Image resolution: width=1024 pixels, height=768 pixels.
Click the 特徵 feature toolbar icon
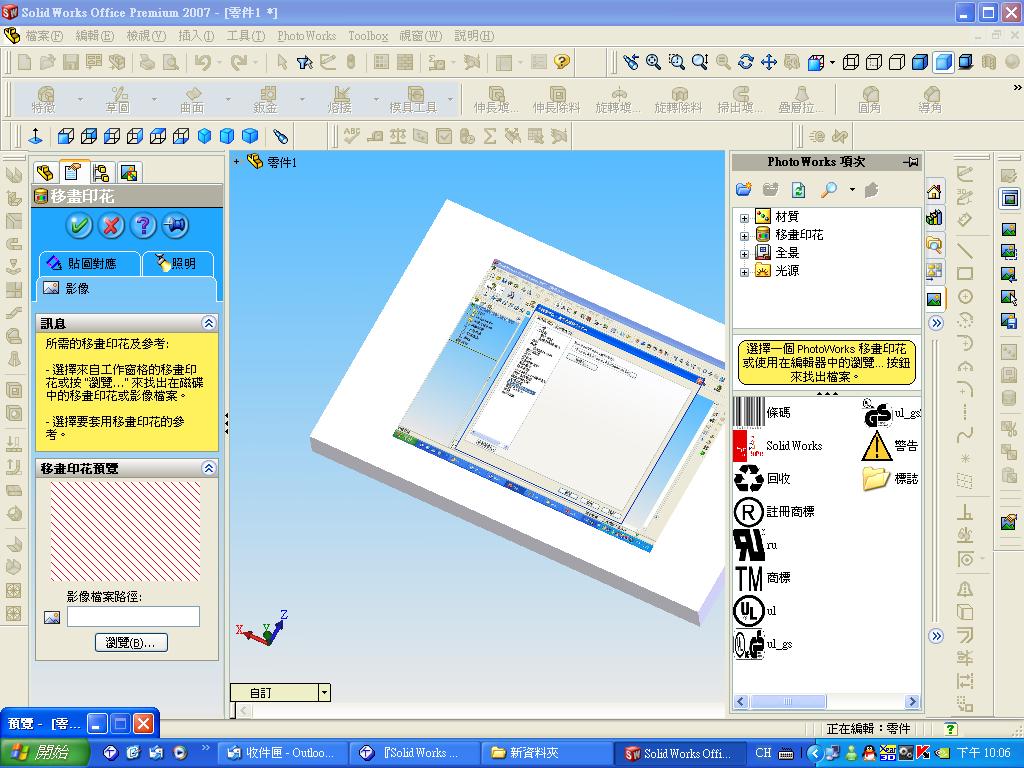pos(44,99)
